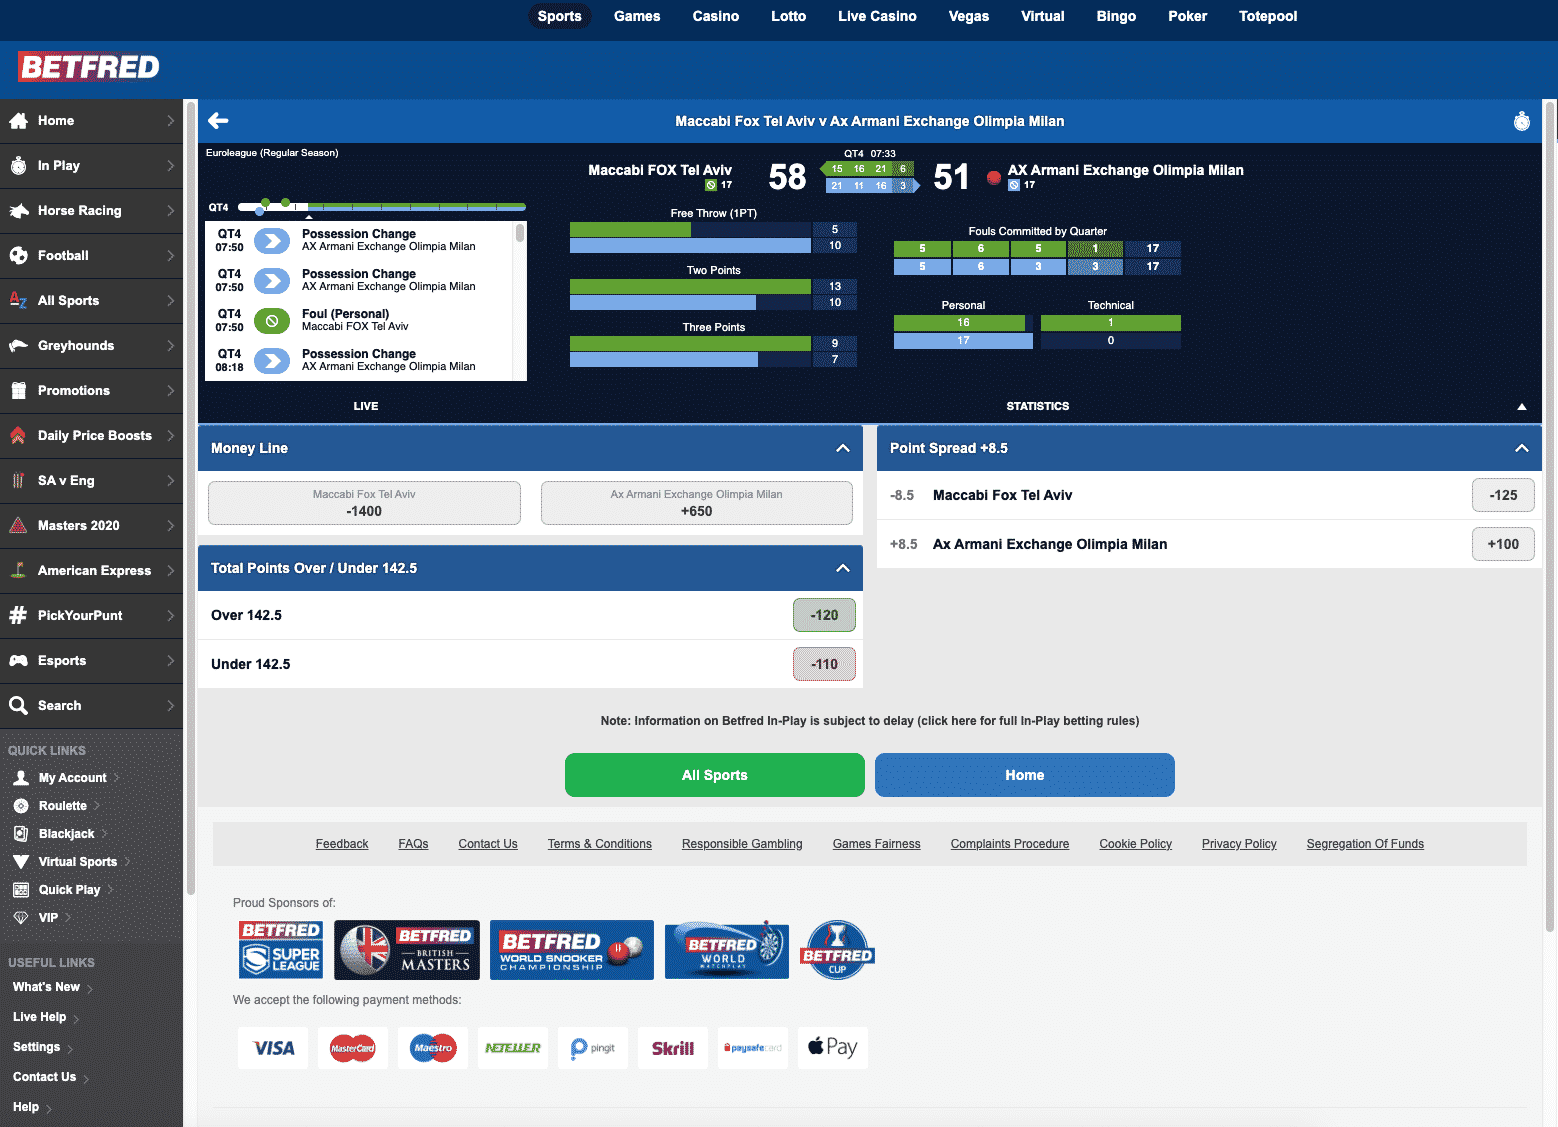
Task: Click the VIP diamond icon
Action: coord(22,917)
